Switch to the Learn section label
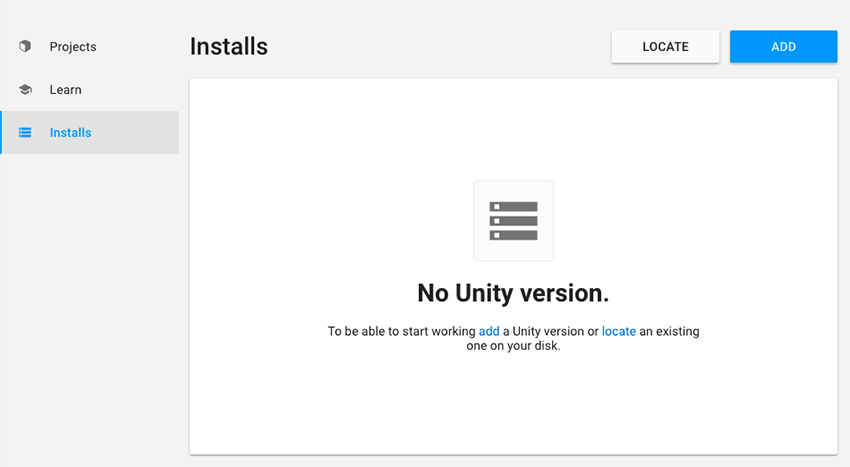 pos(66,90)
